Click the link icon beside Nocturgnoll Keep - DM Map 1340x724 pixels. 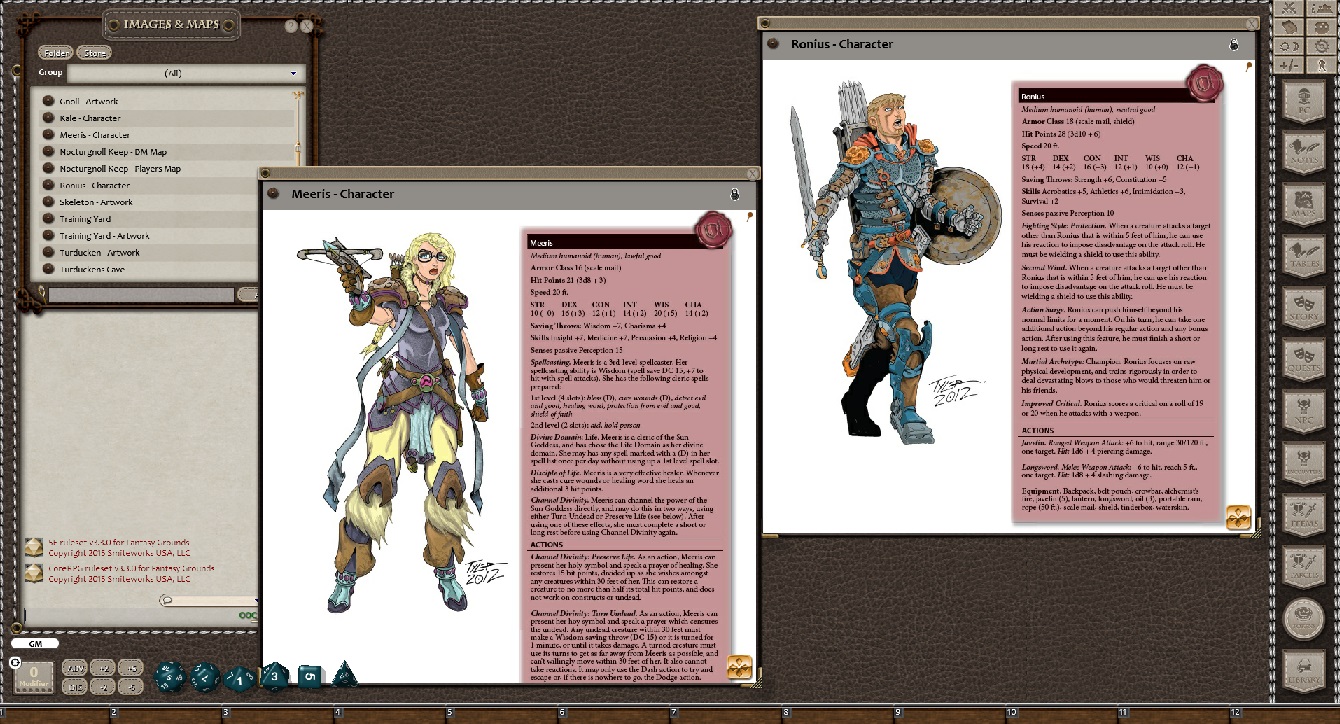pyautogui.click(x=47, y=152)
